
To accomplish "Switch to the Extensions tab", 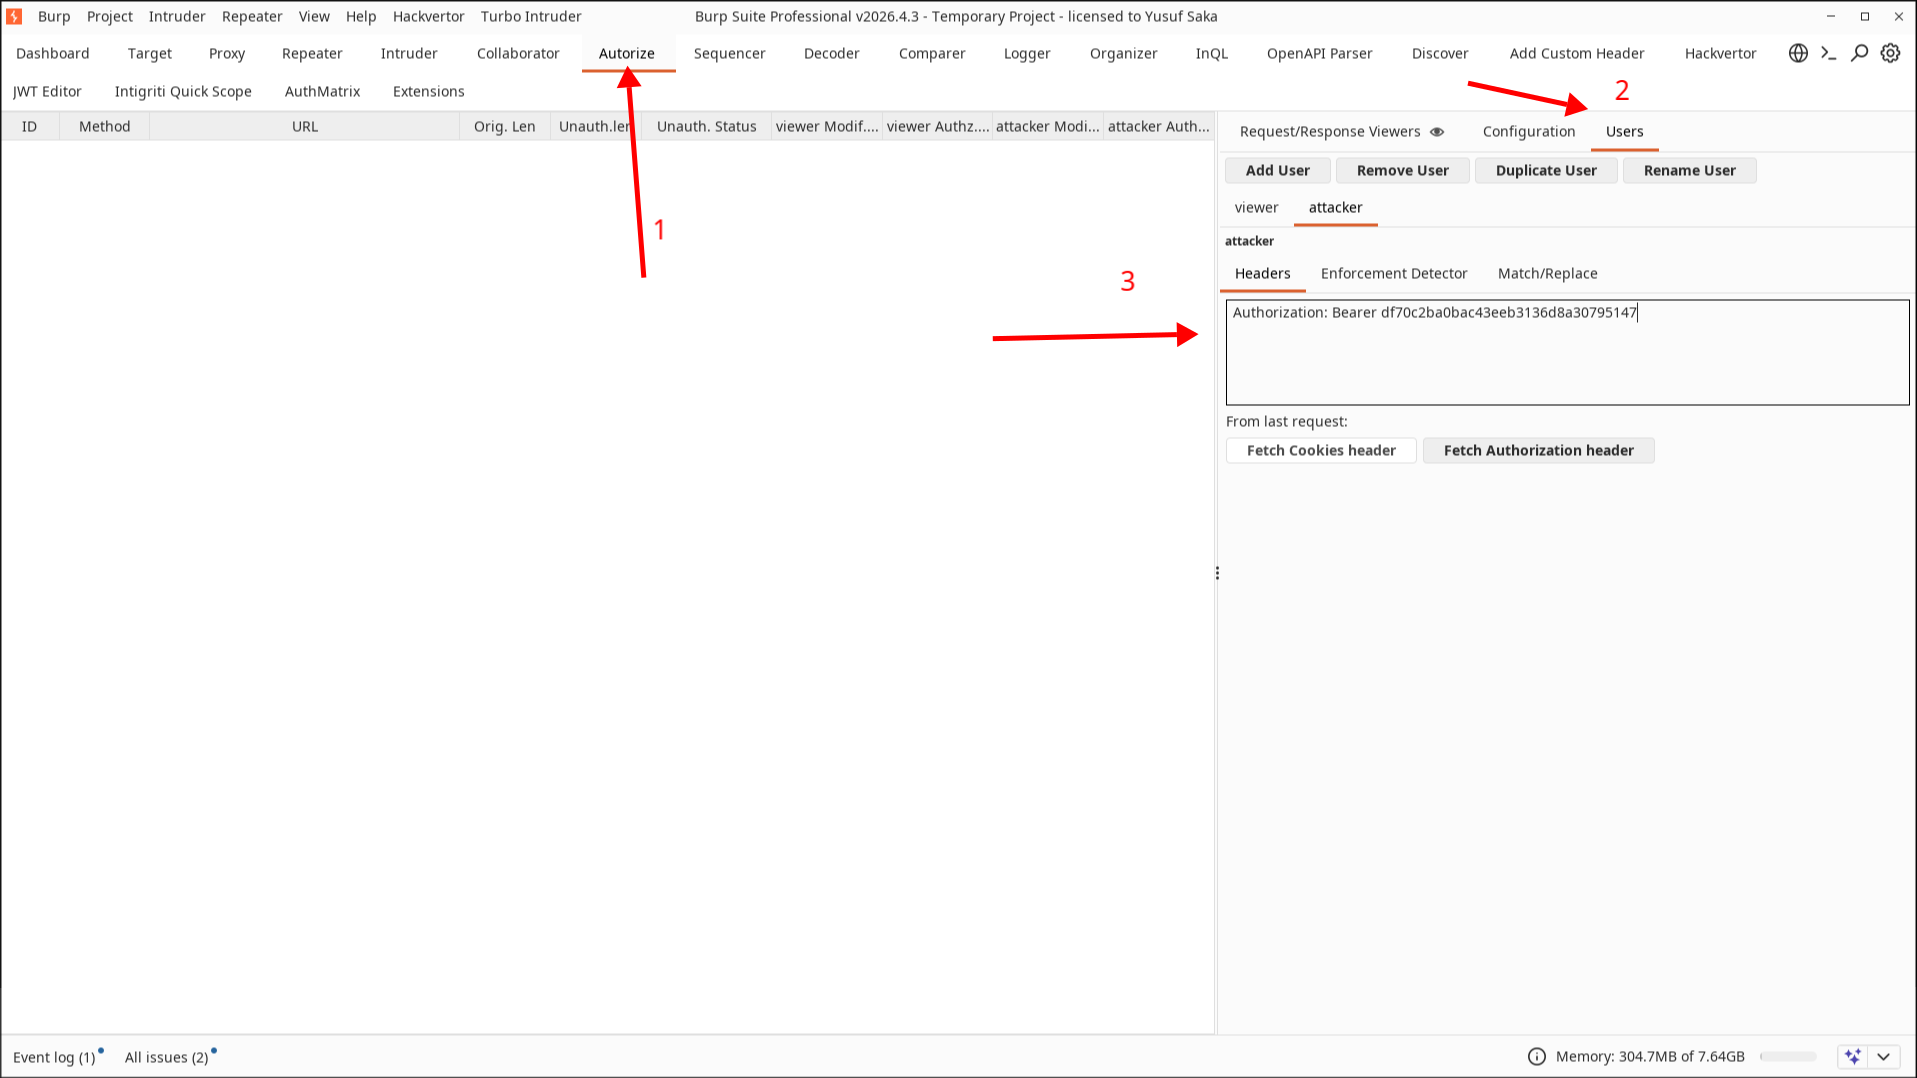I will tap(429, 91).
